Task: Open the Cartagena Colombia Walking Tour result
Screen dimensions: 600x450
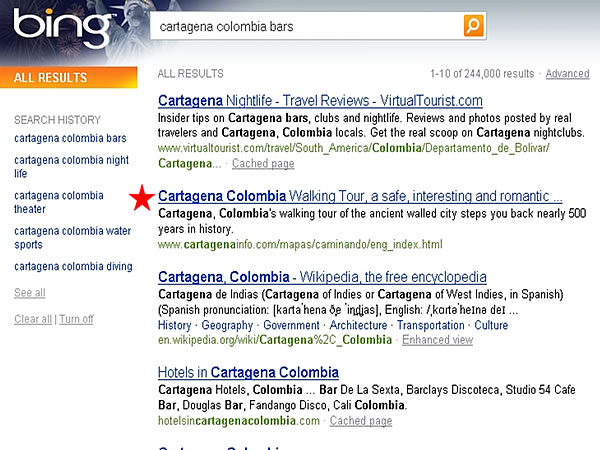Action: (360, 196)
